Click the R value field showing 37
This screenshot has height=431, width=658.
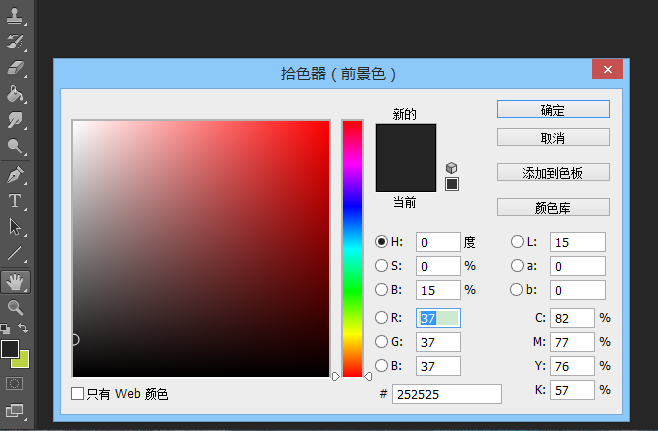tap(438, 318)
